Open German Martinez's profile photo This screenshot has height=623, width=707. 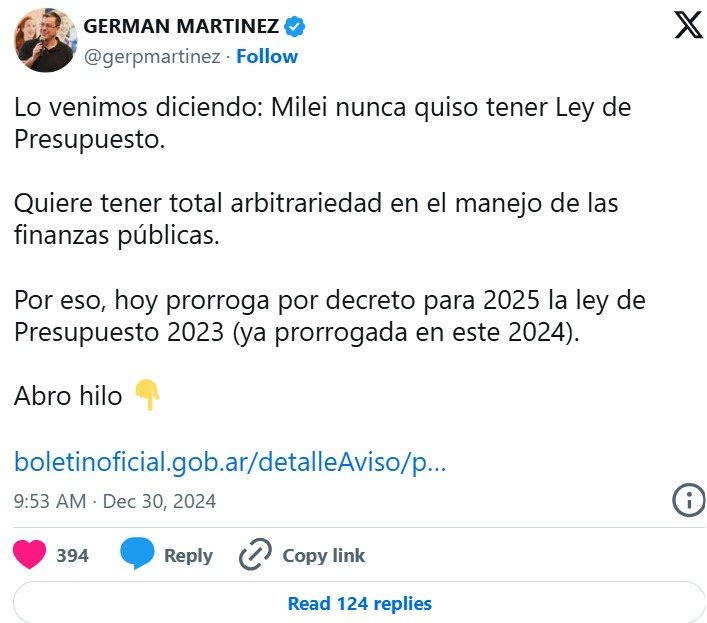click(45, 41)
